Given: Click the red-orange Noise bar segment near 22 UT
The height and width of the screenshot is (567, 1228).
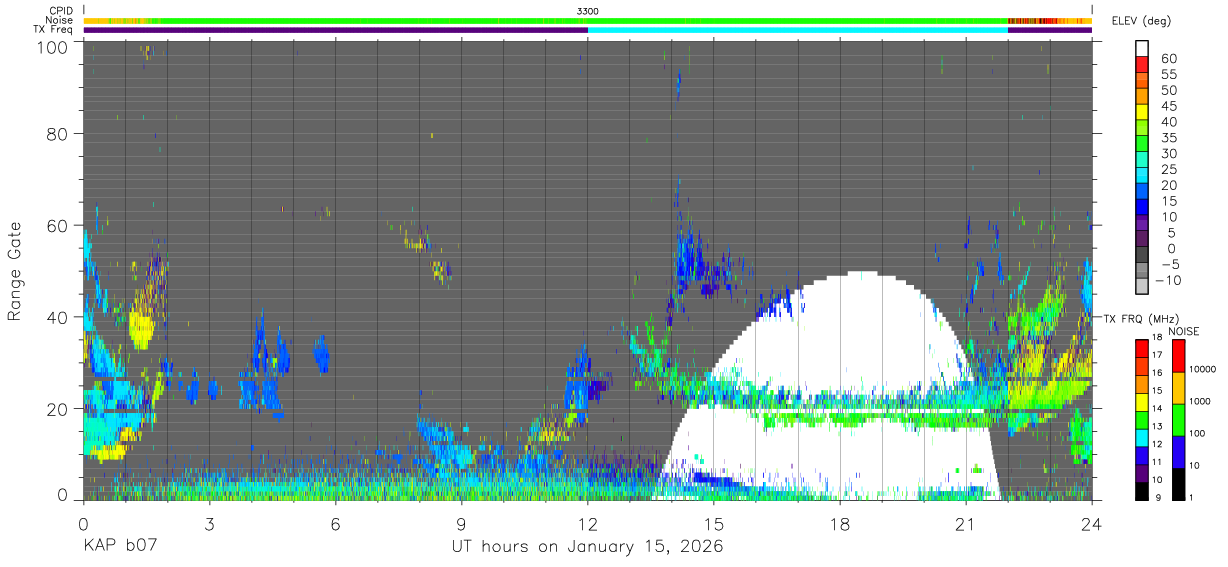Looking at the screenshot, I should (x=1035, y=20).
